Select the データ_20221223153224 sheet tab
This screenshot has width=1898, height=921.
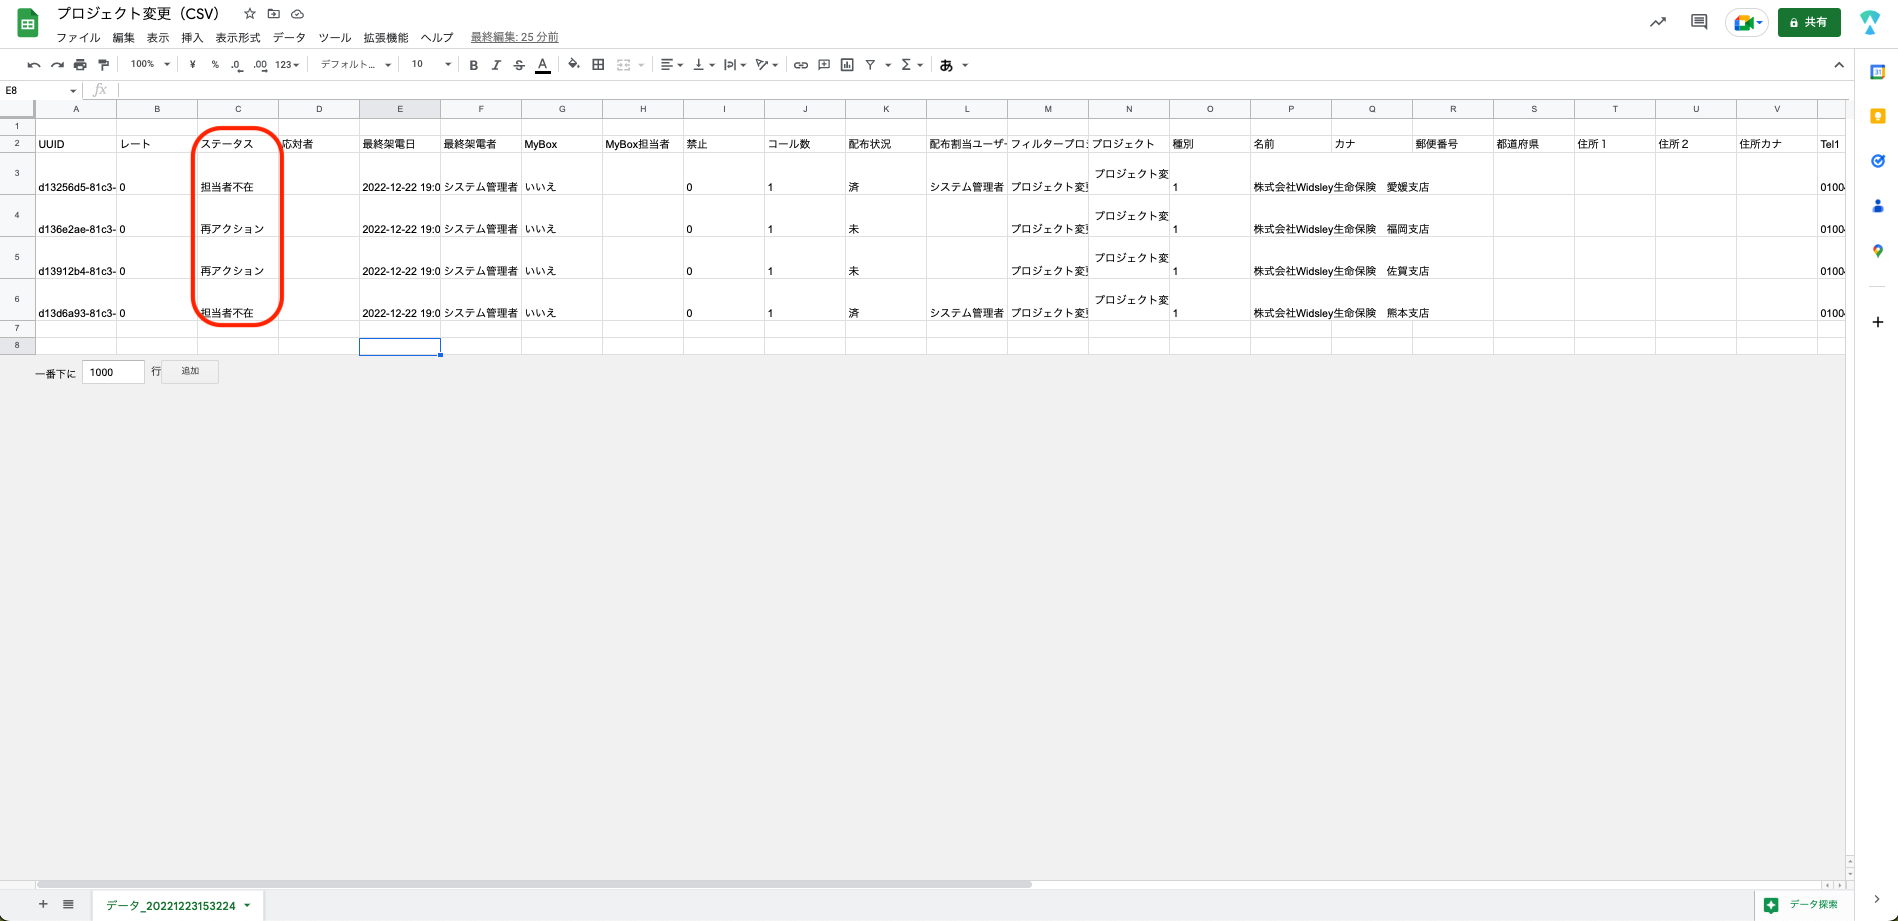[171, 905]
